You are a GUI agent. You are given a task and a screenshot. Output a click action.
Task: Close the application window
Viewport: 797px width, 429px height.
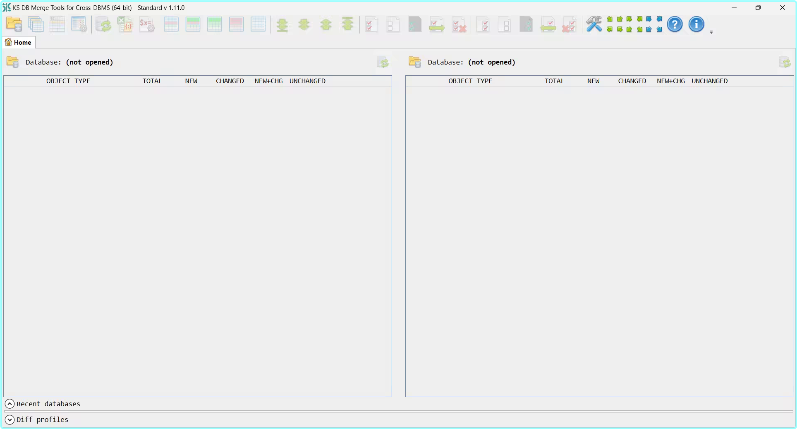[x=782, y=8]
